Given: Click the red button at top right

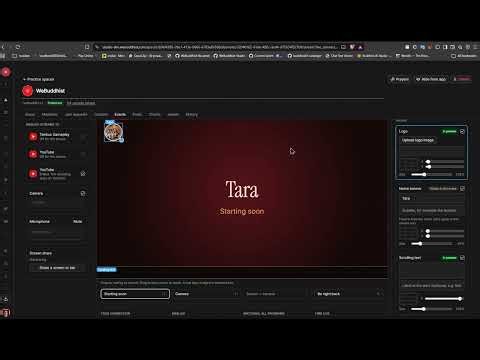Looking at the screenshot, I should tap(462, 79).
